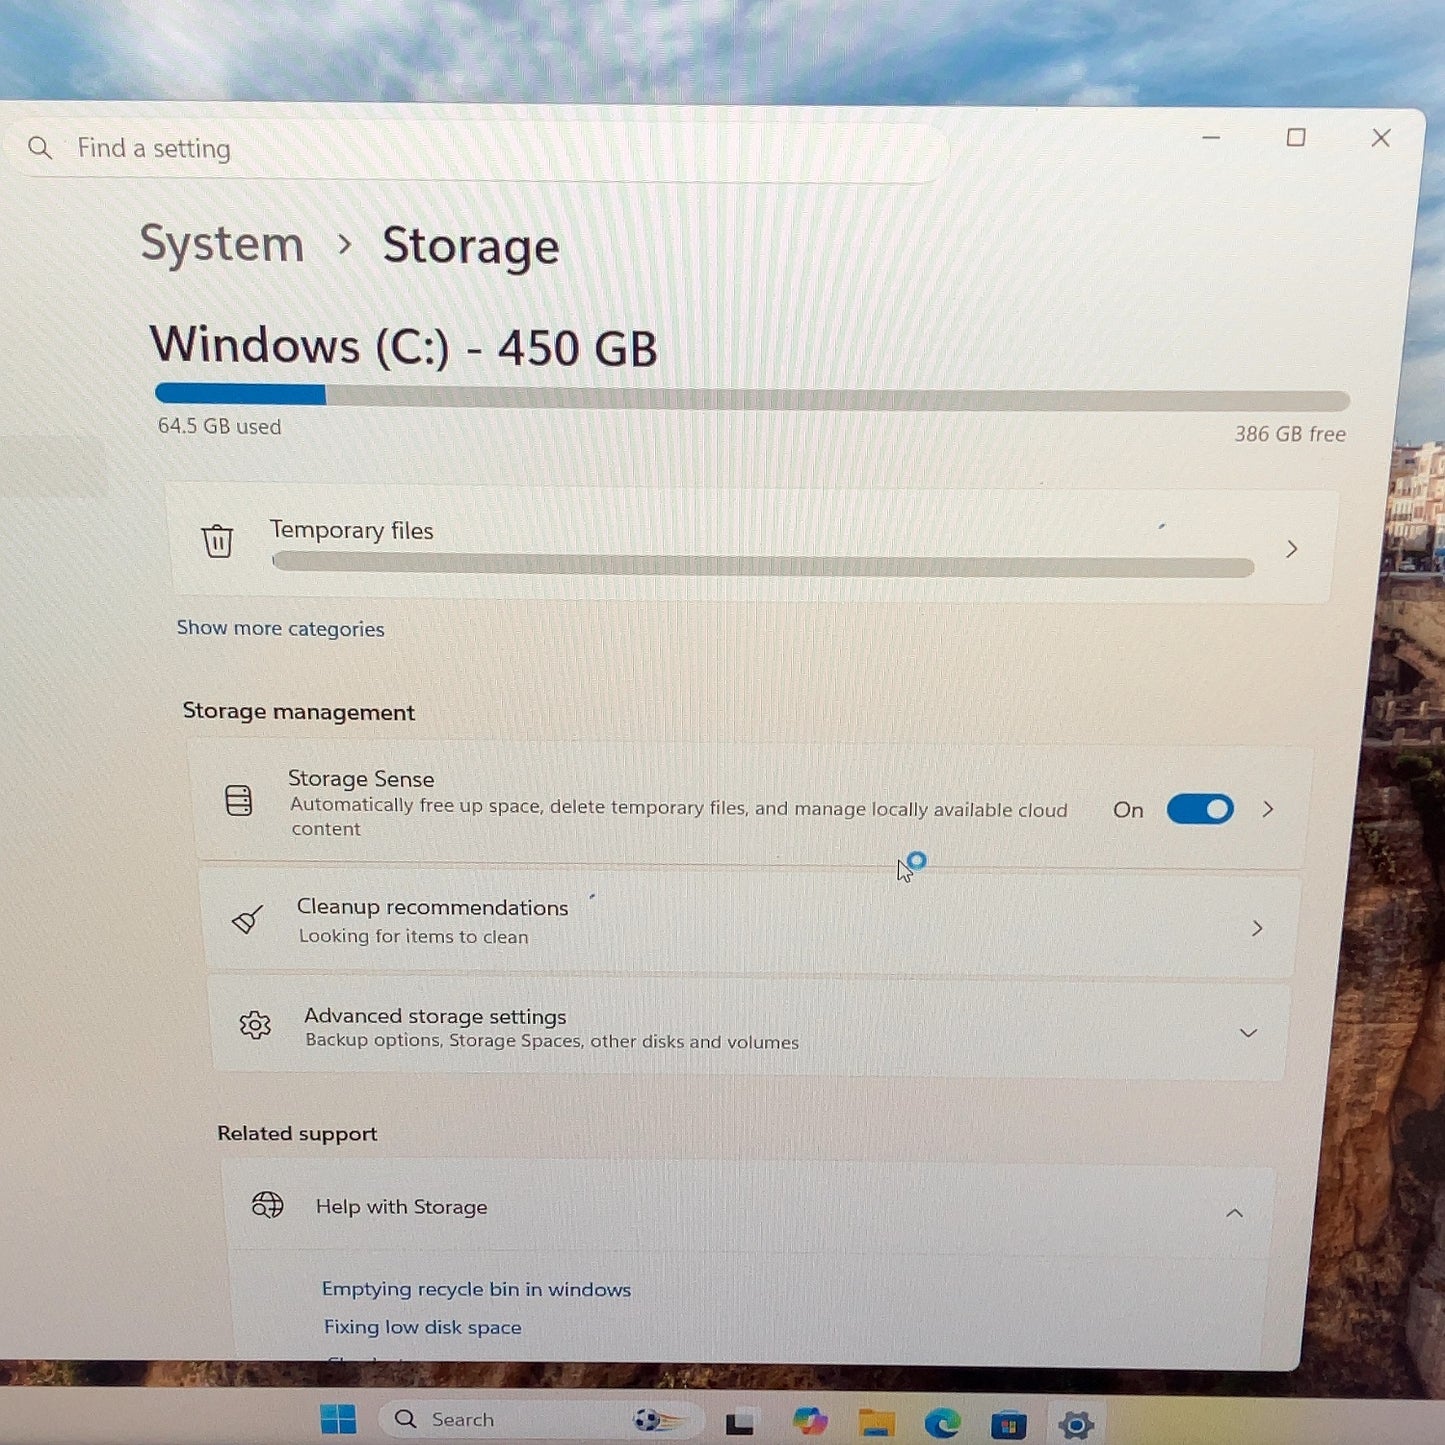This screenshot has height=1445, width=1445.
Task: Open File Explorer from the taskbar
Action: (x=876, y=1422)
